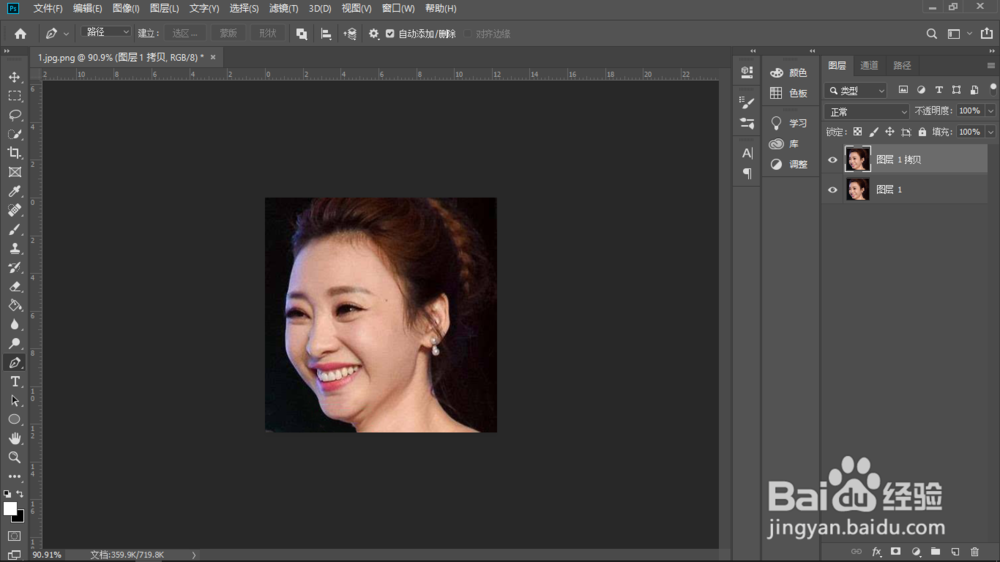Add a layer mask from panel bottom
This screenshot has width=1000, height=562.
[895, 551]
